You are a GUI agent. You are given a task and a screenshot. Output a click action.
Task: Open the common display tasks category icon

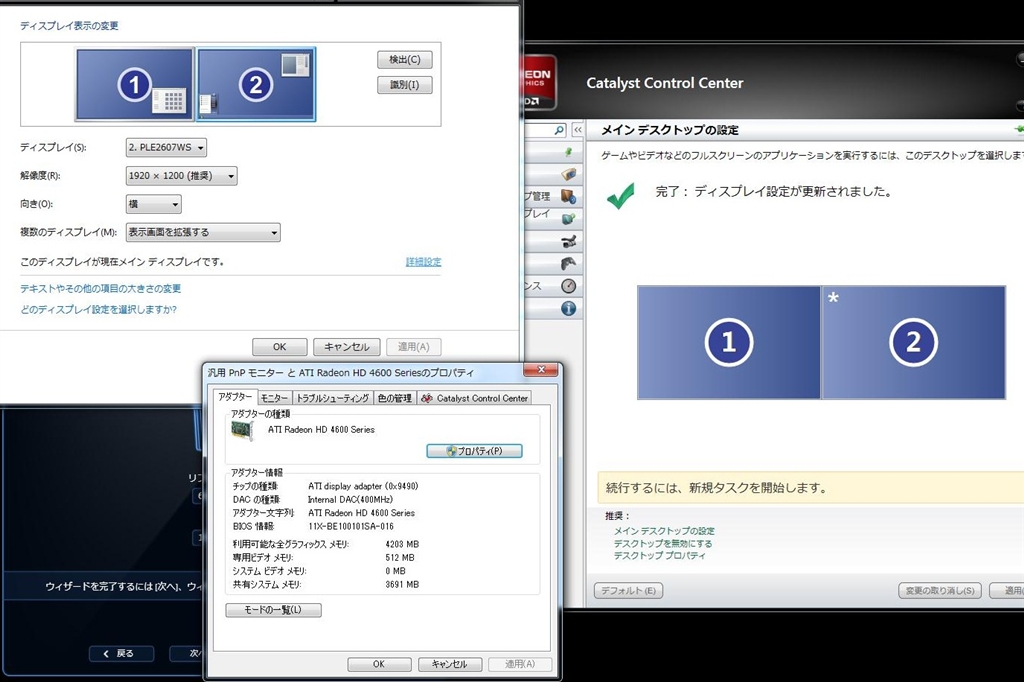point(568,218)
